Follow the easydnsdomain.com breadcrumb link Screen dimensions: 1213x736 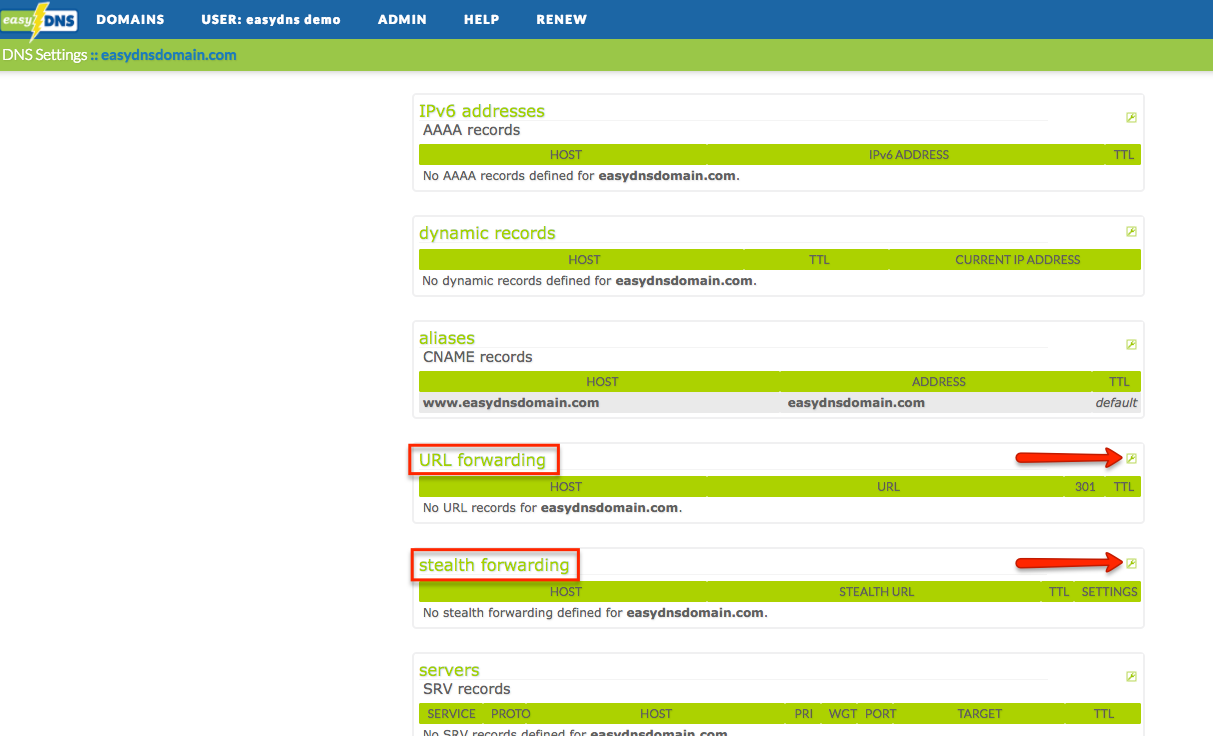click(x=169, y=55)
